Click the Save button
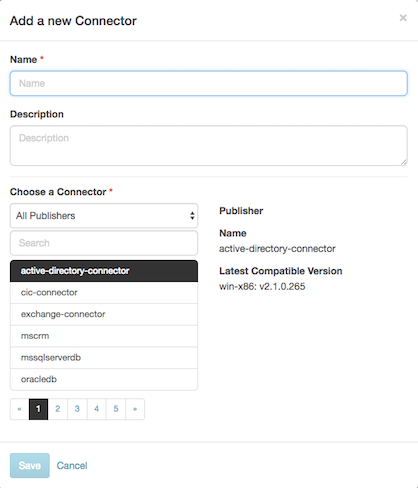The width and height of the screenshot is (418, 488). coord(30,466)
